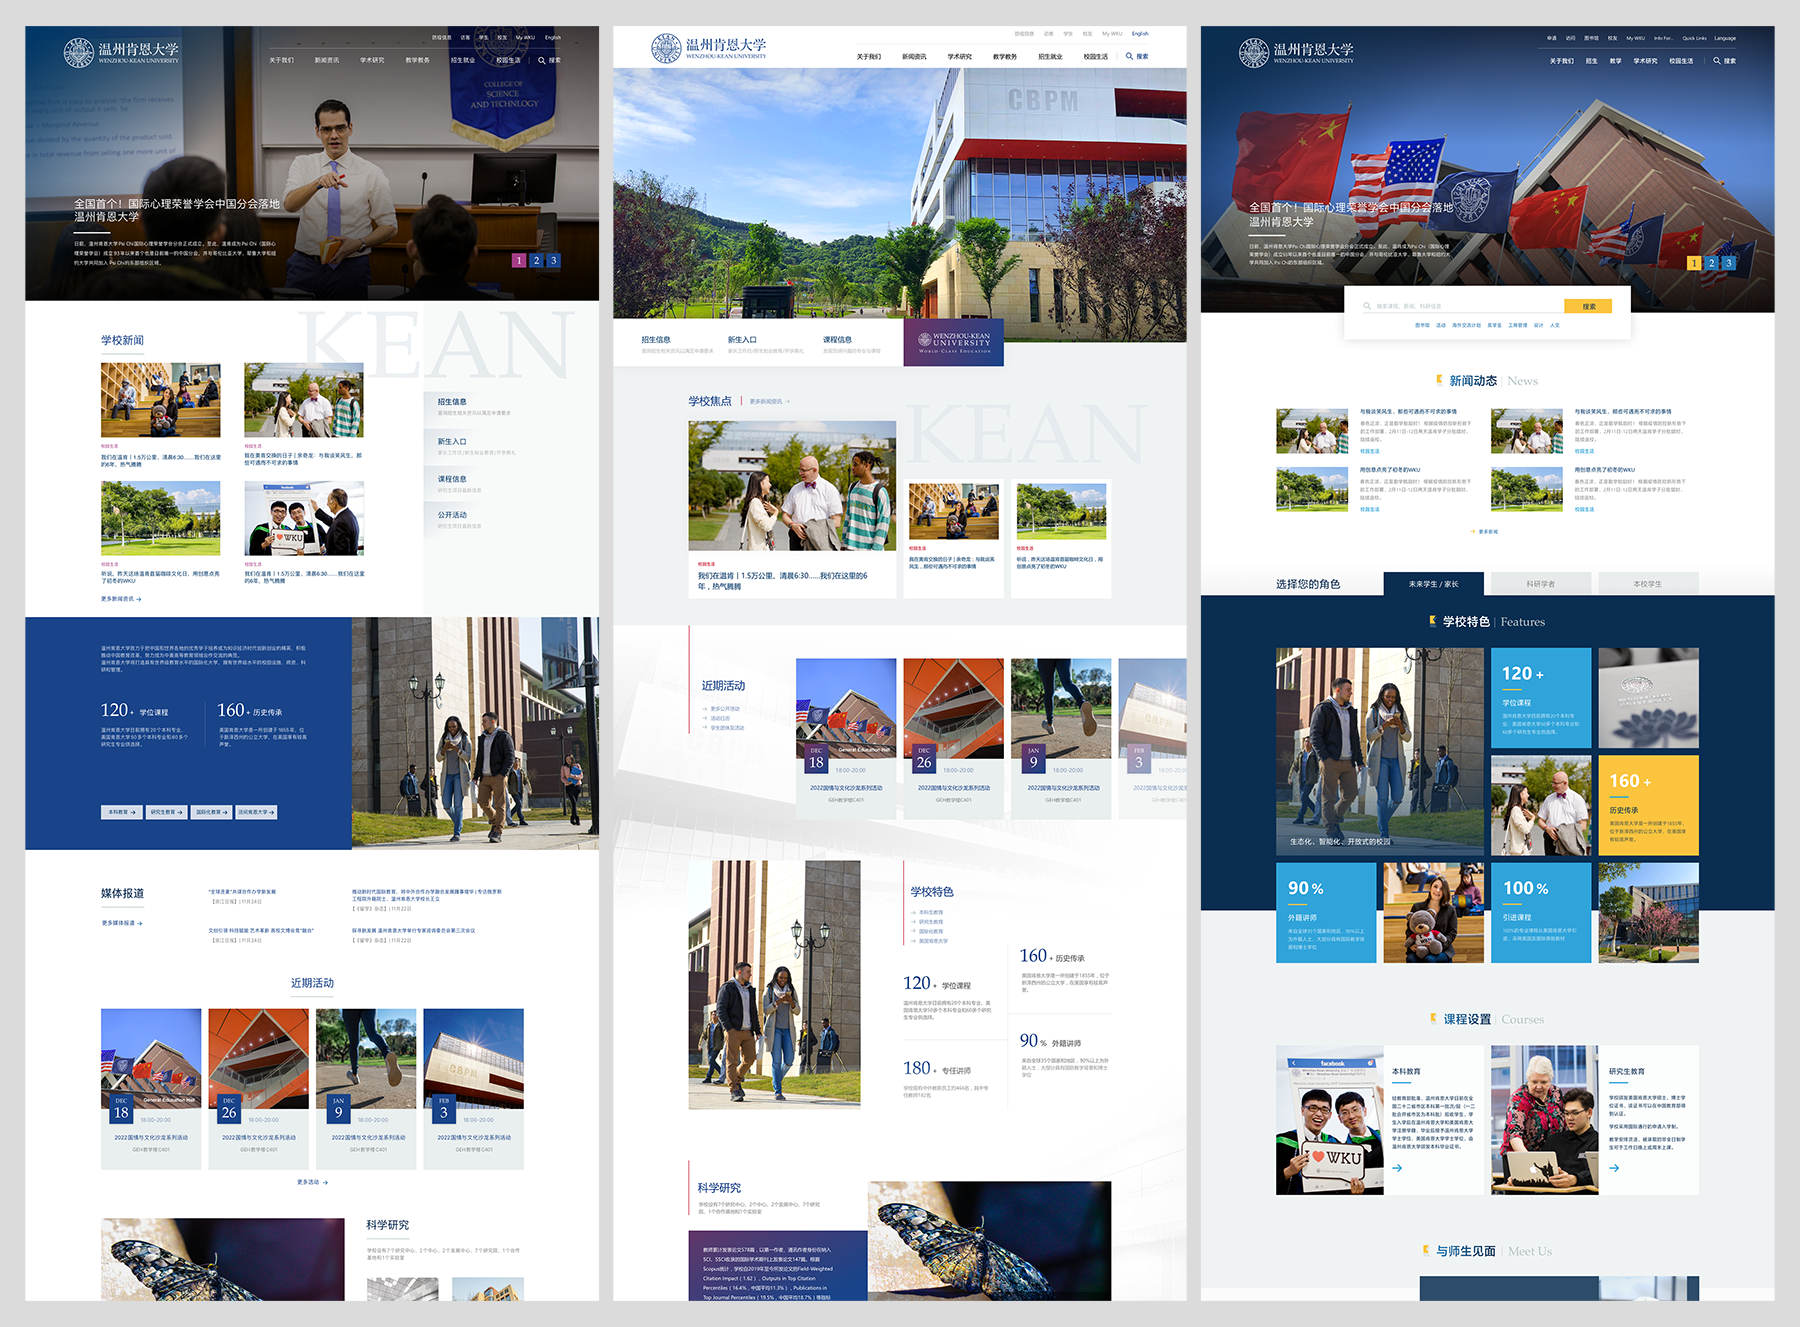Screen dimensions: 1800x1327
Task: Select the 科研学者 role tab
Action: (x=1540, y=584)
